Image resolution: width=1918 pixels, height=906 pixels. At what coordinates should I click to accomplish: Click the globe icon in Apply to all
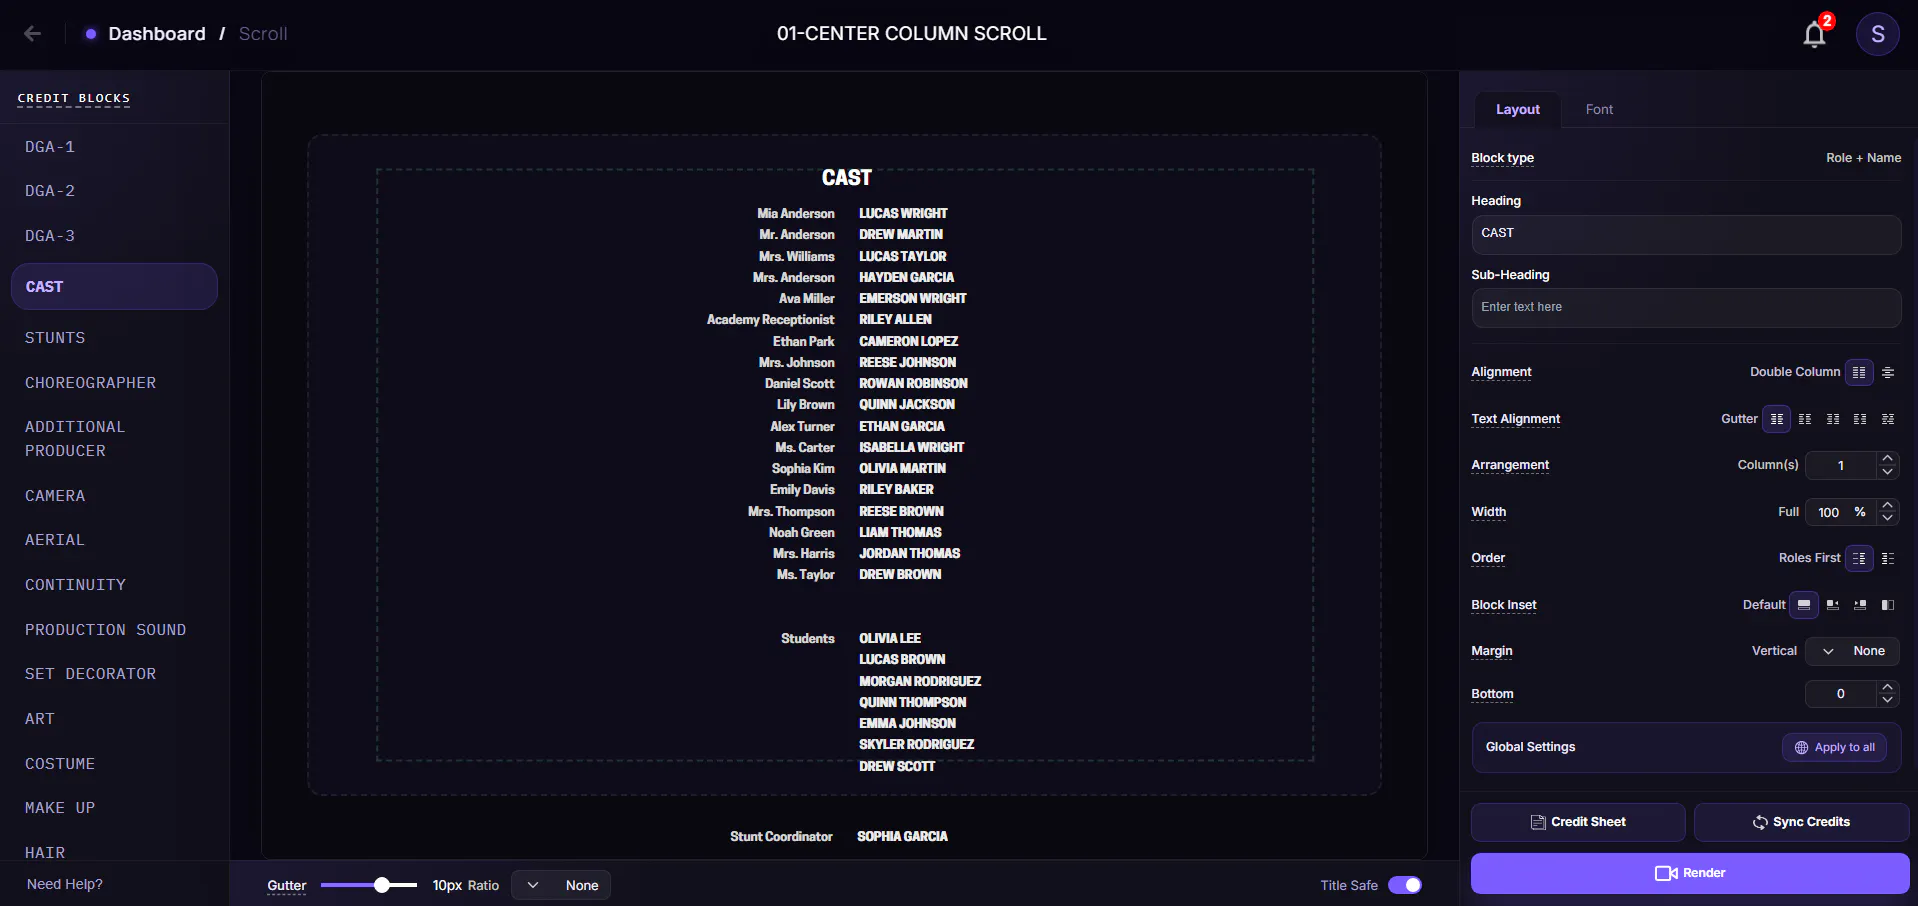click(x=1801, y=747)
